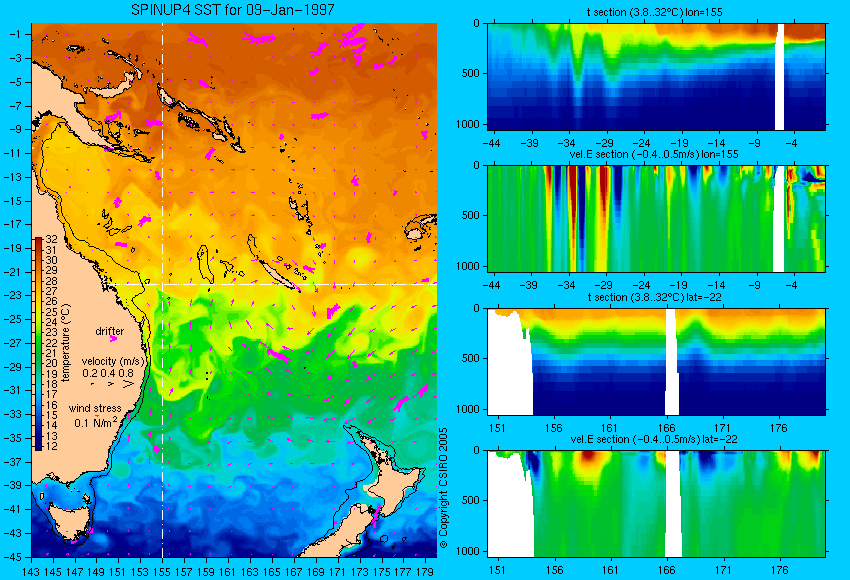Click the 'velocity (m/s)' legend label
This screenshot has height=580, width=850.
(113, 361)
